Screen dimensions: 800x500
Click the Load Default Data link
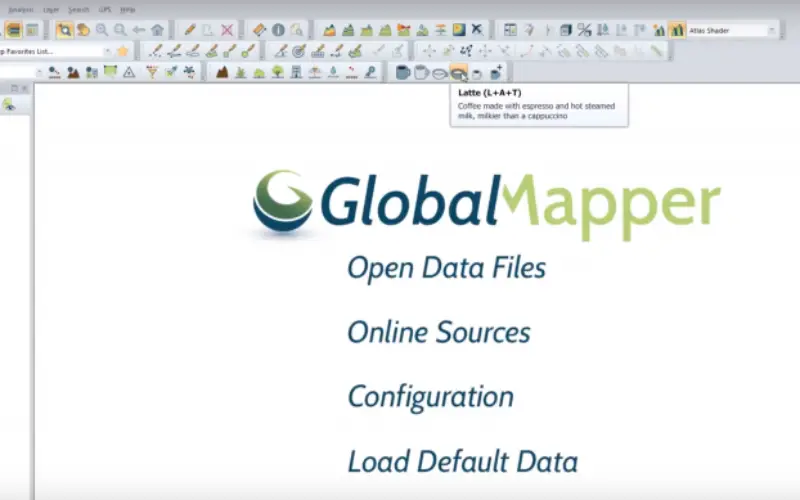click(x=463, y=461)
